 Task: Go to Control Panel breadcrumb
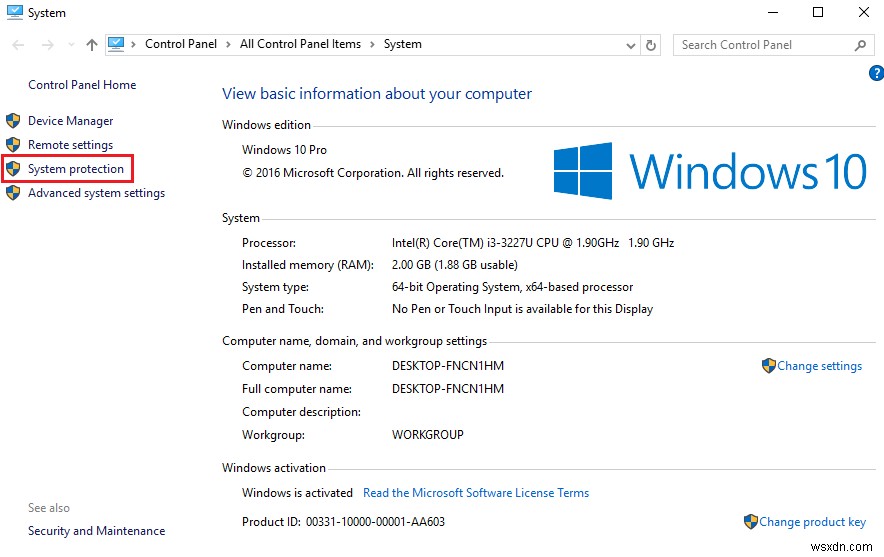coord(180,44)
